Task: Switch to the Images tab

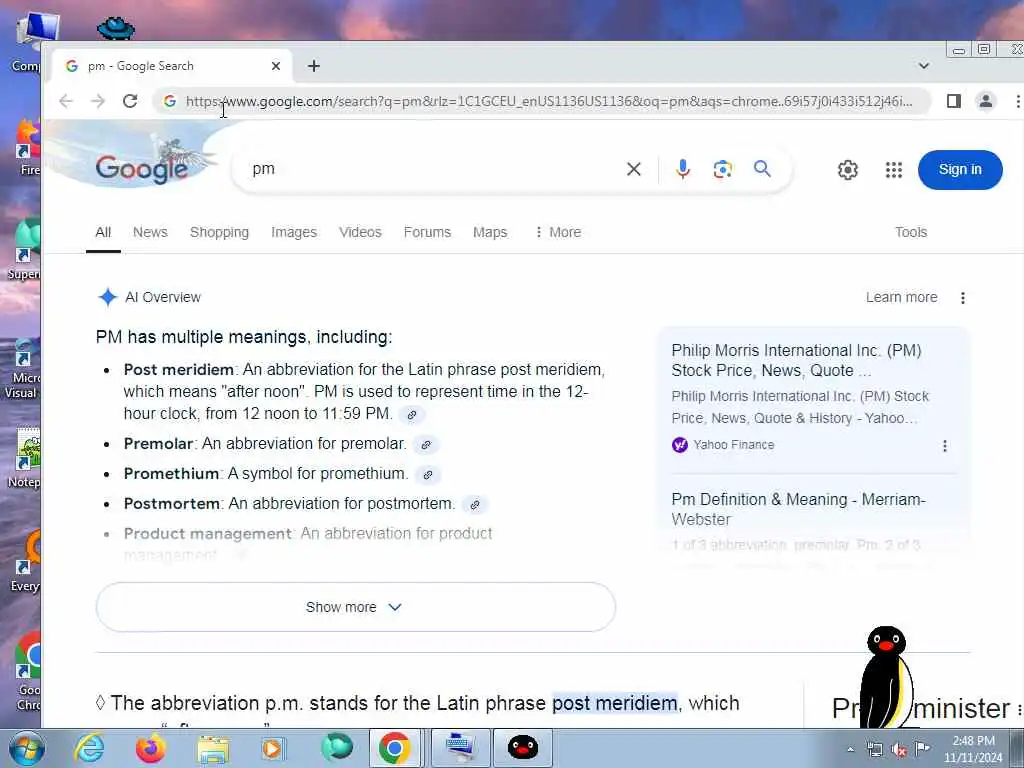Action: tap(294, 232)
